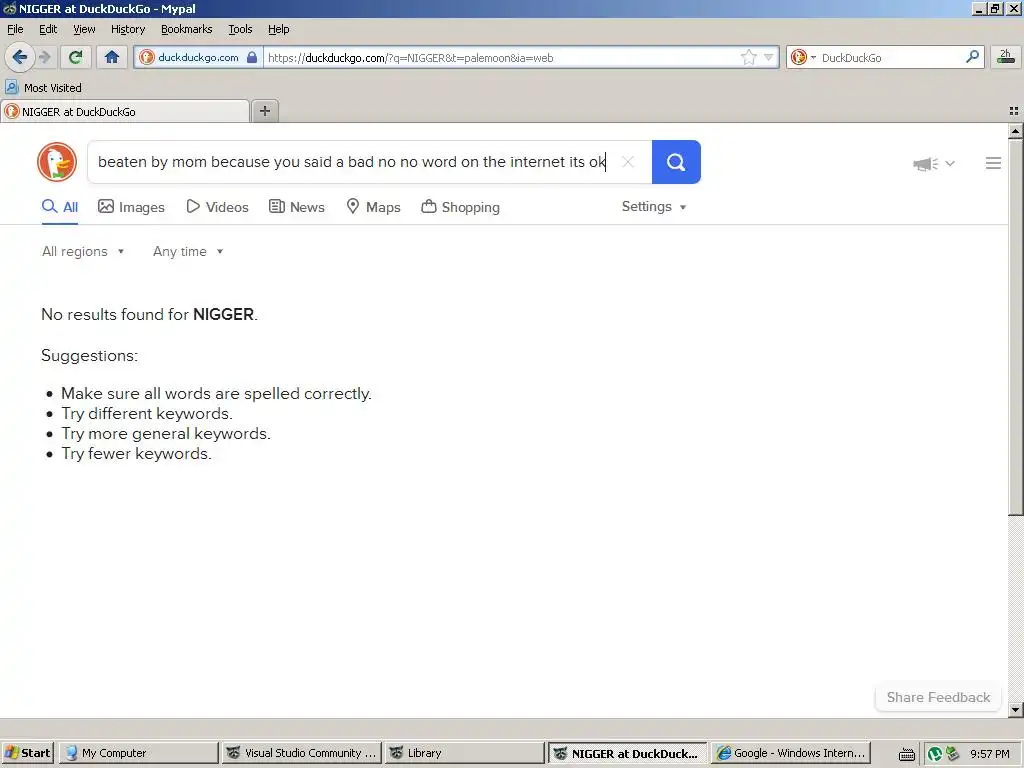Image resolution: width=1024 pixels, height=768 pixels.
Task: Click the on-screen keyboard tray icon
Action: pyautogui.click(x=906, y=754)
